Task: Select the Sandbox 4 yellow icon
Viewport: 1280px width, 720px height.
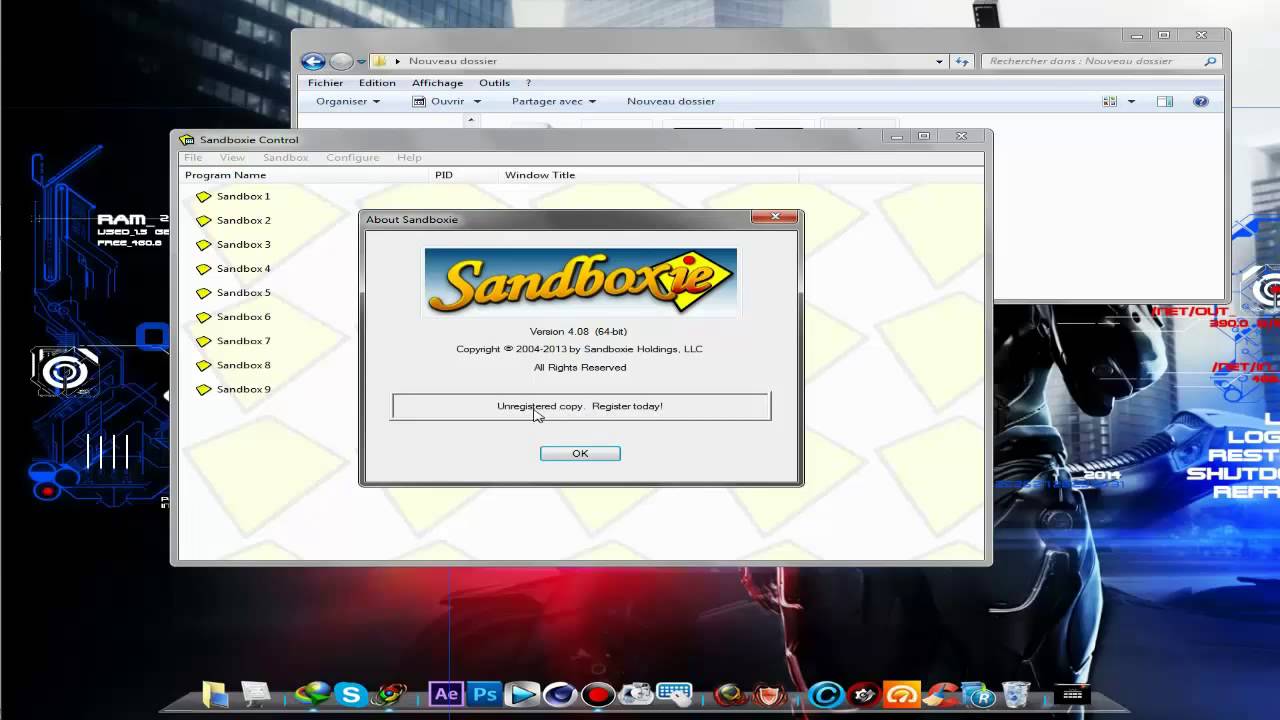Action: 204,269
